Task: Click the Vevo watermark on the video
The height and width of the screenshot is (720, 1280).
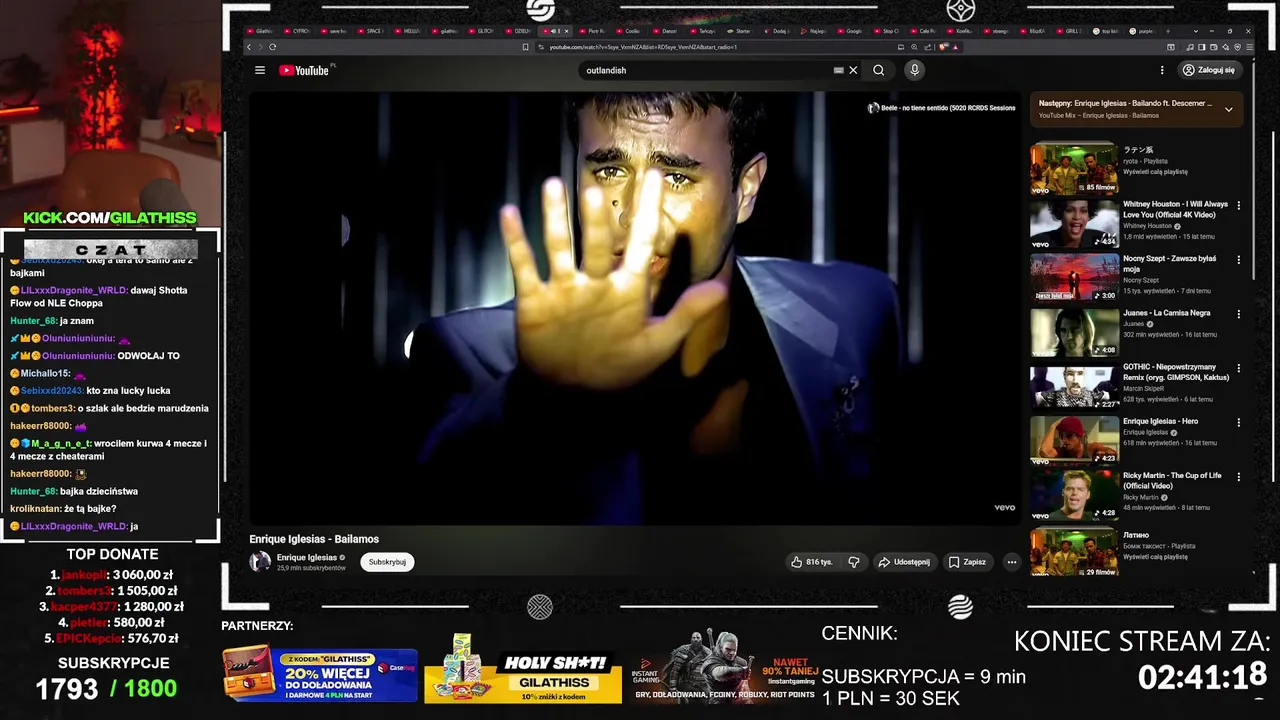Action: (1004, 508)
